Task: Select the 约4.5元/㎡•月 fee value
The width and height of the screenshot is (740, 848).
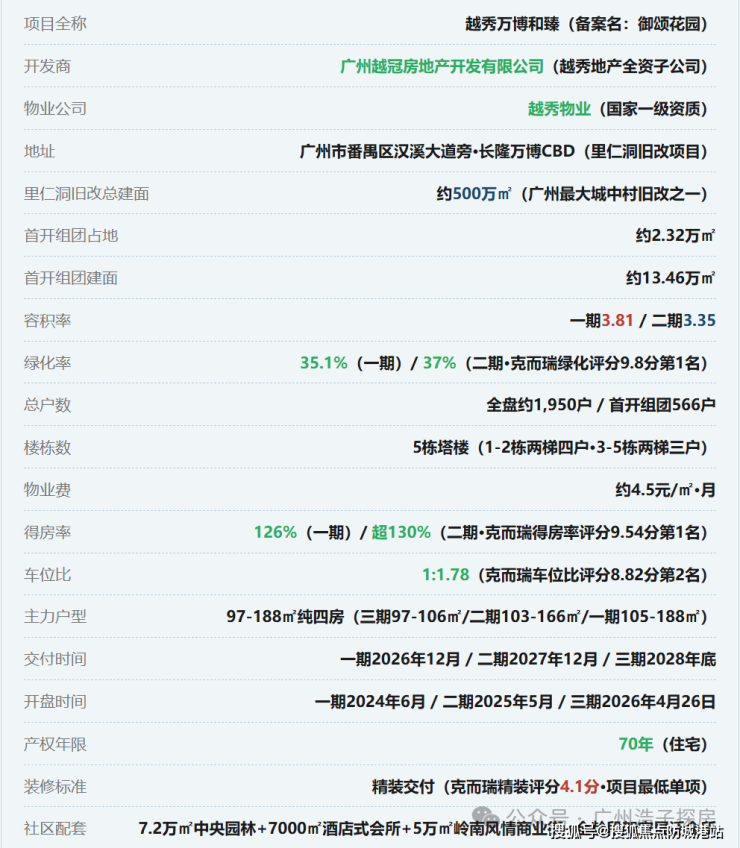Action: coord(665,490)
